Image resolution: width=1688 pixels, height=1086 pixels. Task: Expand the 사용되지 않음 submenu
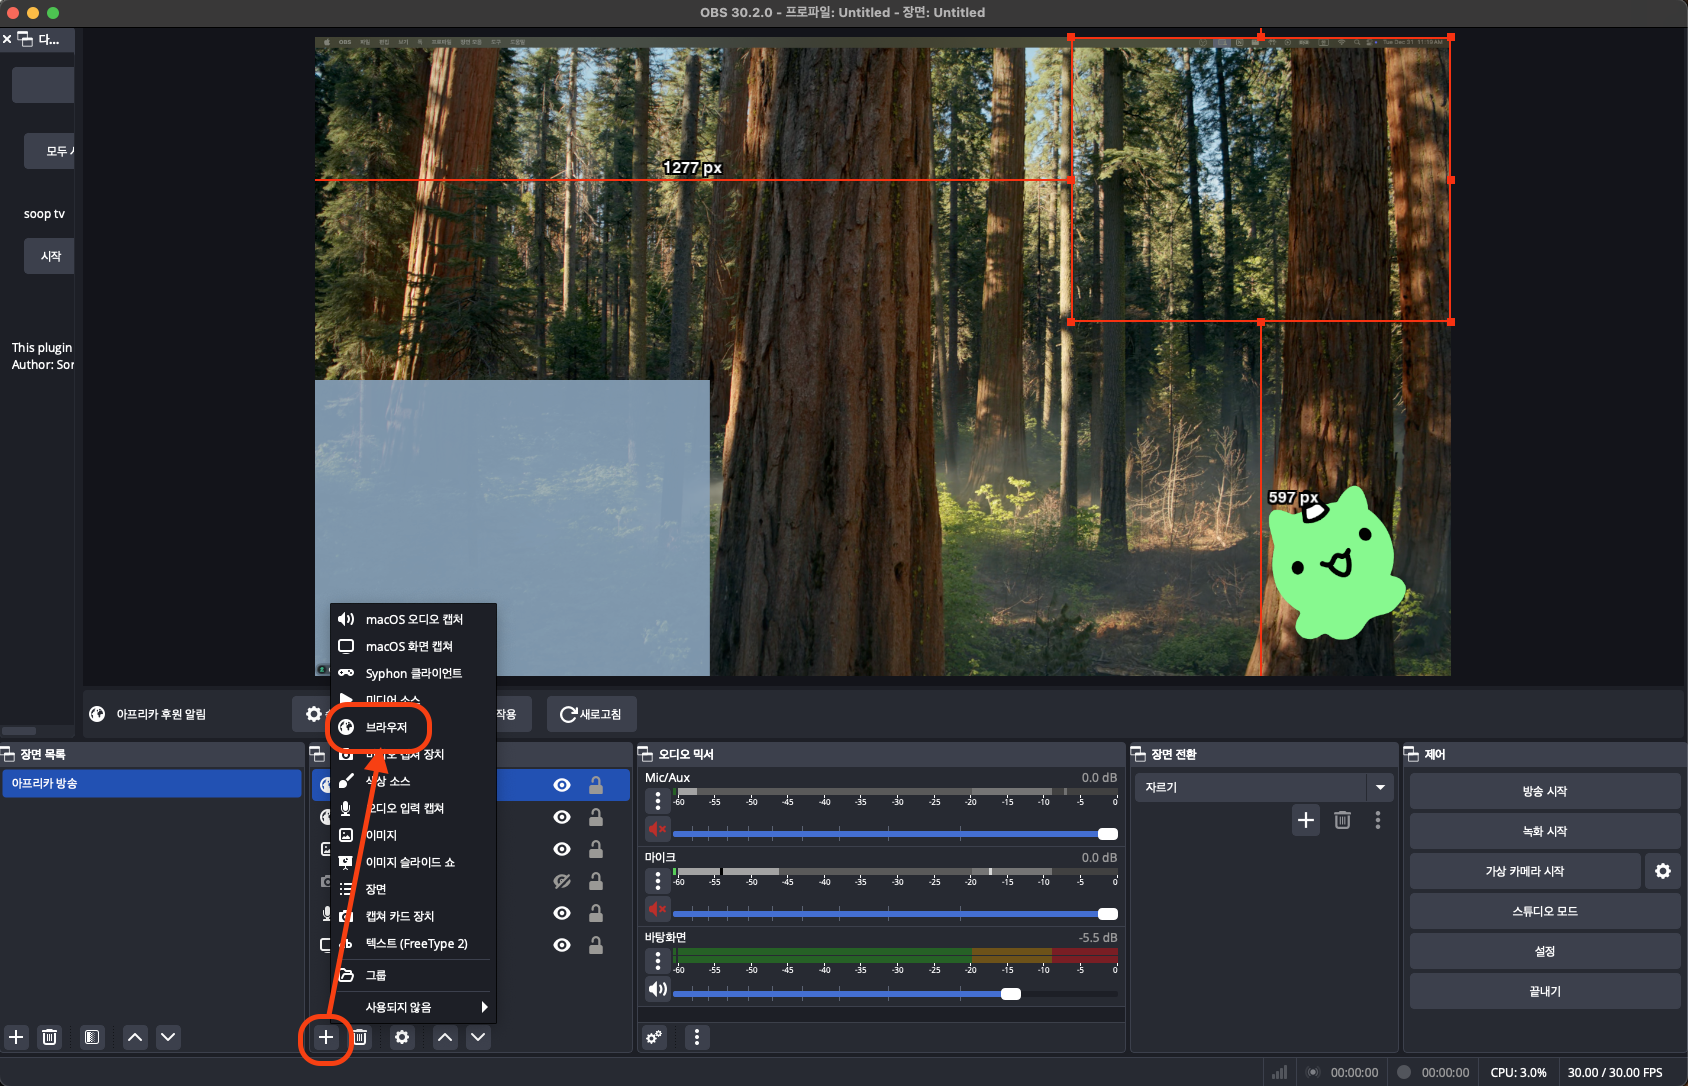tap(414, 1007)
